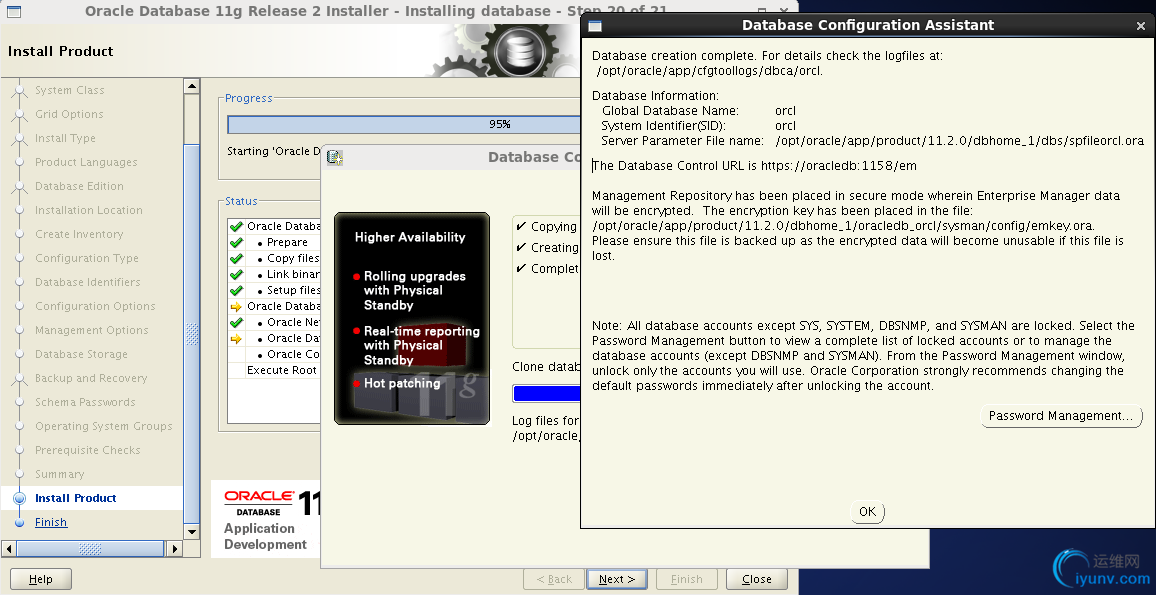
Task: Open Password Management window
Action: (x=1060, y=416)
